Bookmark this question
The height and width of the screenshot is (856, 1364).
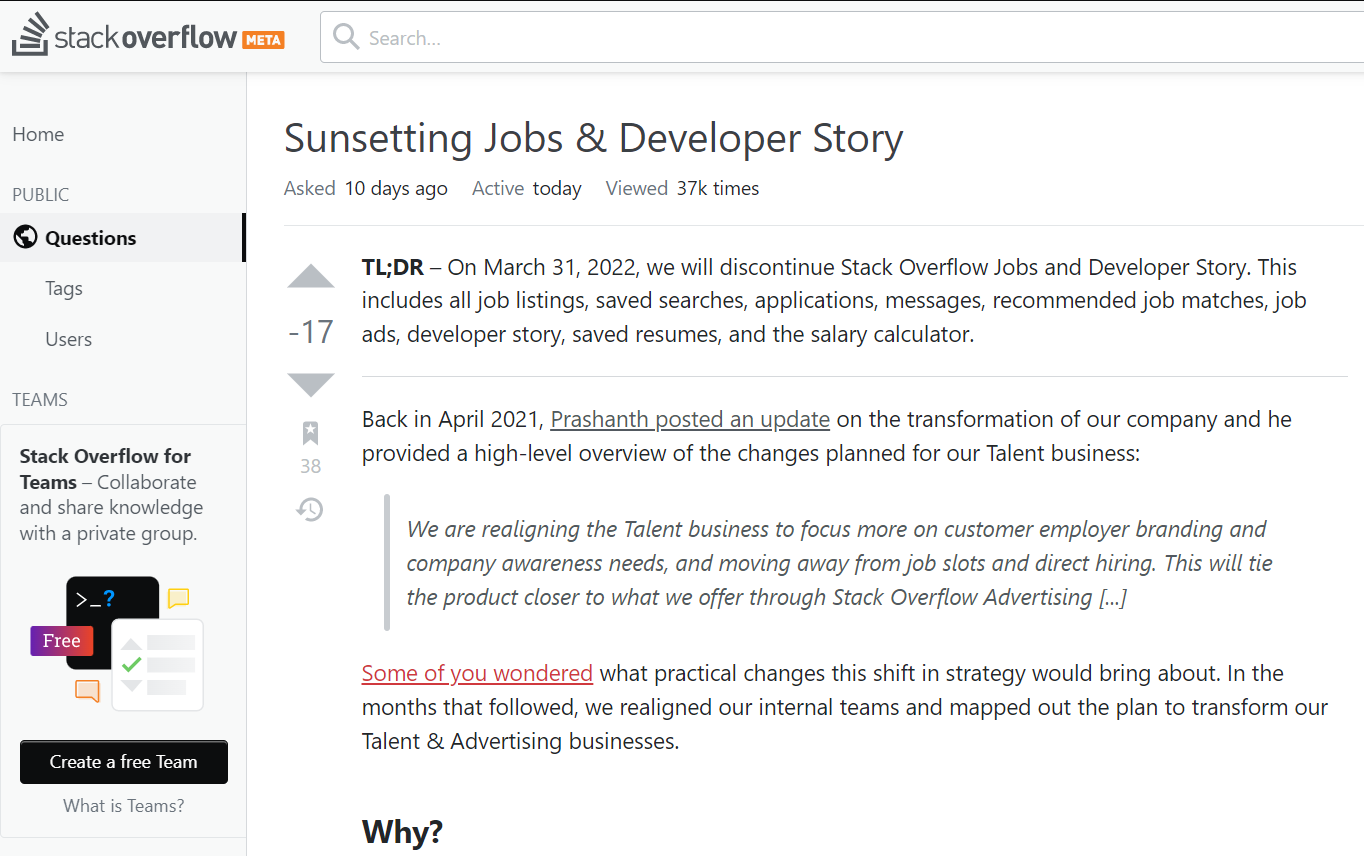[310, 434]
